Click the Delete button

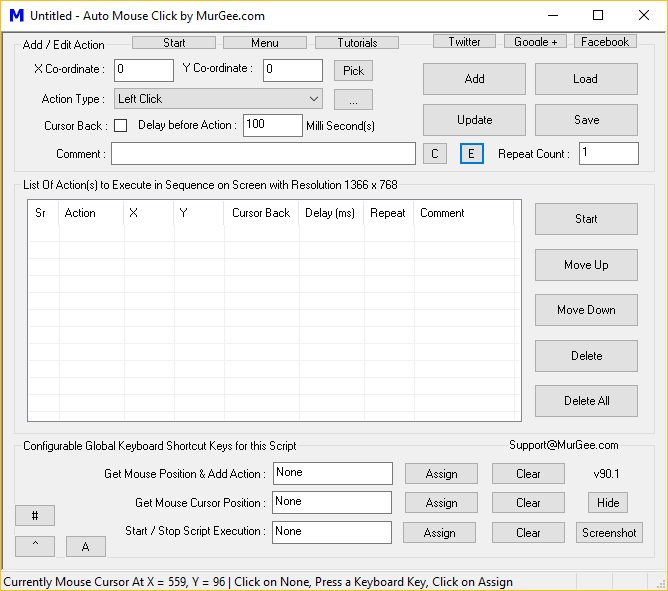coord(586,356)
